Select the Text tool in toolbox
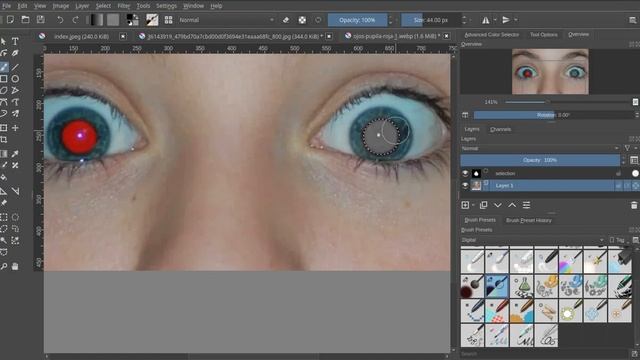Viewport: 640px width, 360px height. tap(15, 41)
